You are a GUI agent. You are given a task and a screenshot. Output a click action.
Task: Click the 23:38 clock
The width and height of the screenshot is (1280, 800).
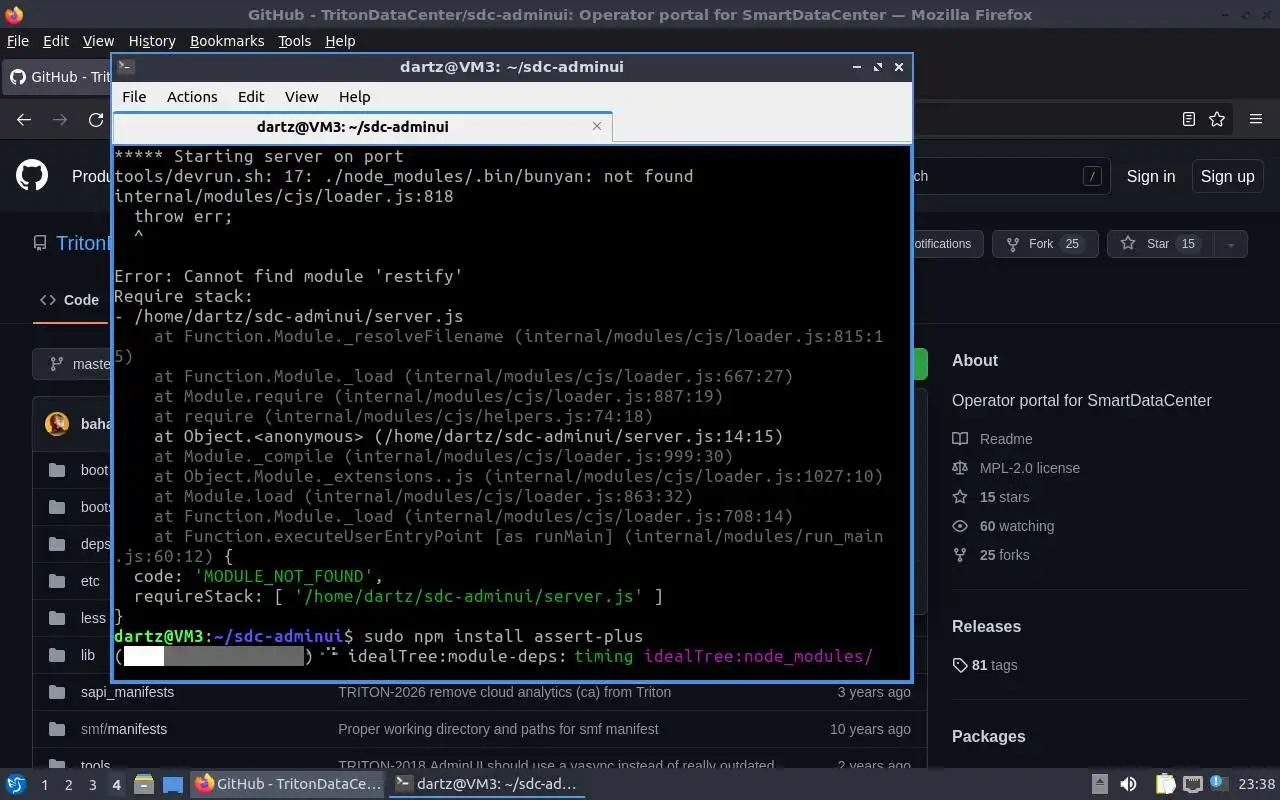1257,784
